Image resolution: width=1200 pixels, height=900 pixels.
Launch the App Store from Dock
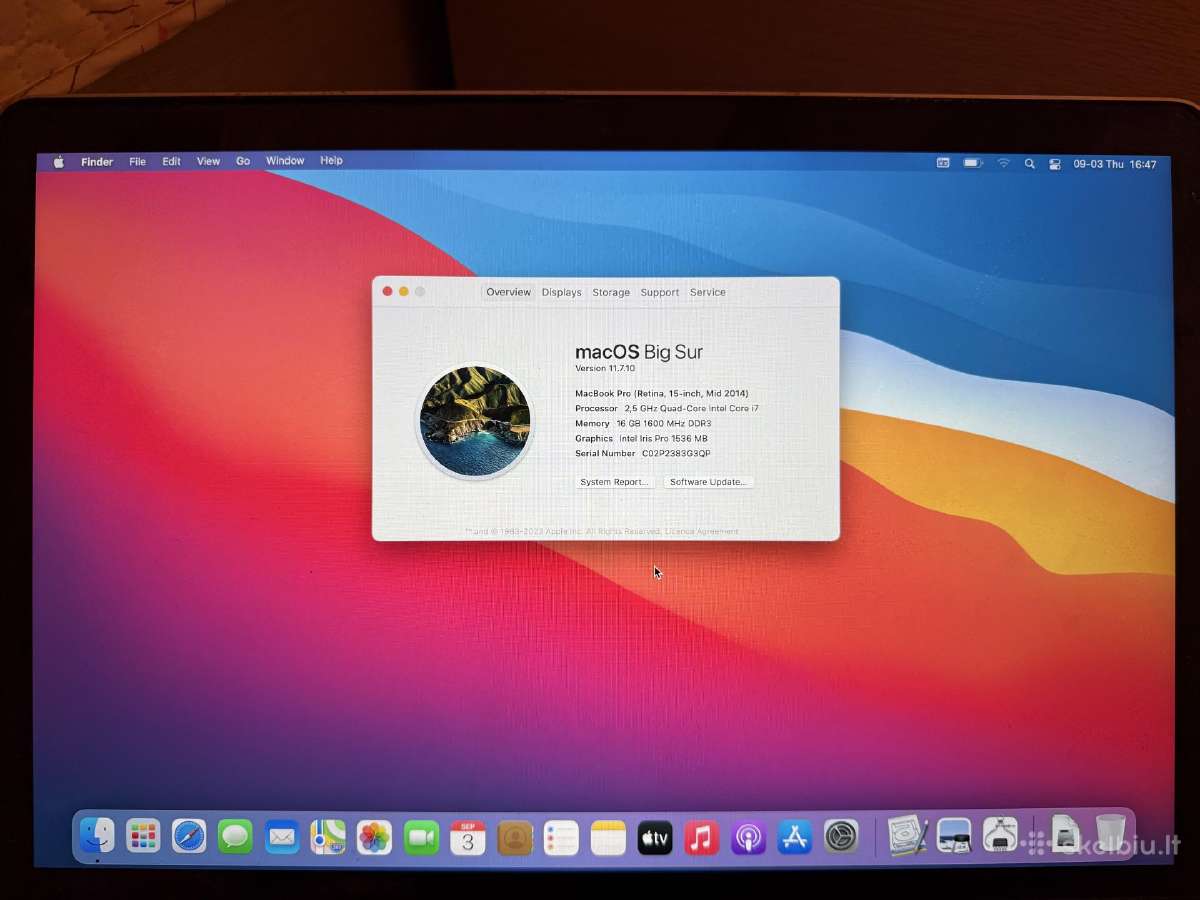pos(795,837)
